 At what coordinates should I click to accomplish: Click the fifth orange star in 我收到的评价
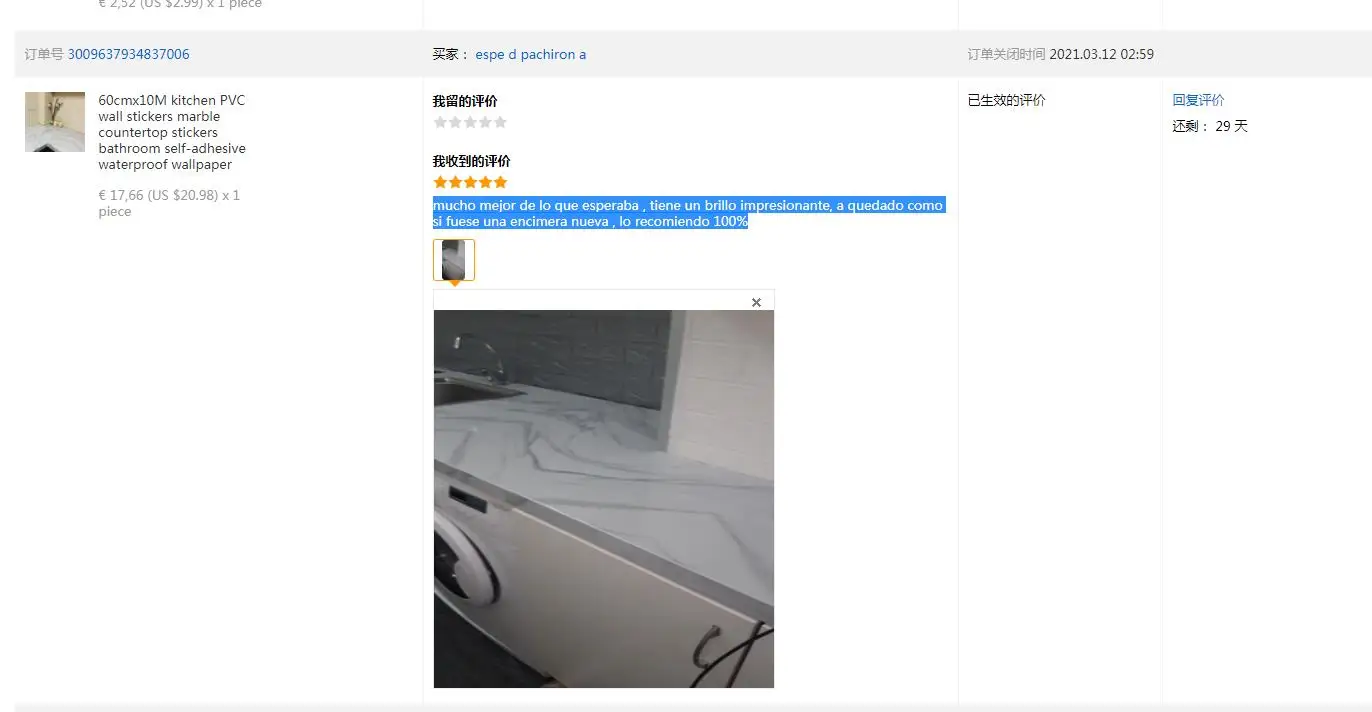pyautogui.click(x=500, y=182)
